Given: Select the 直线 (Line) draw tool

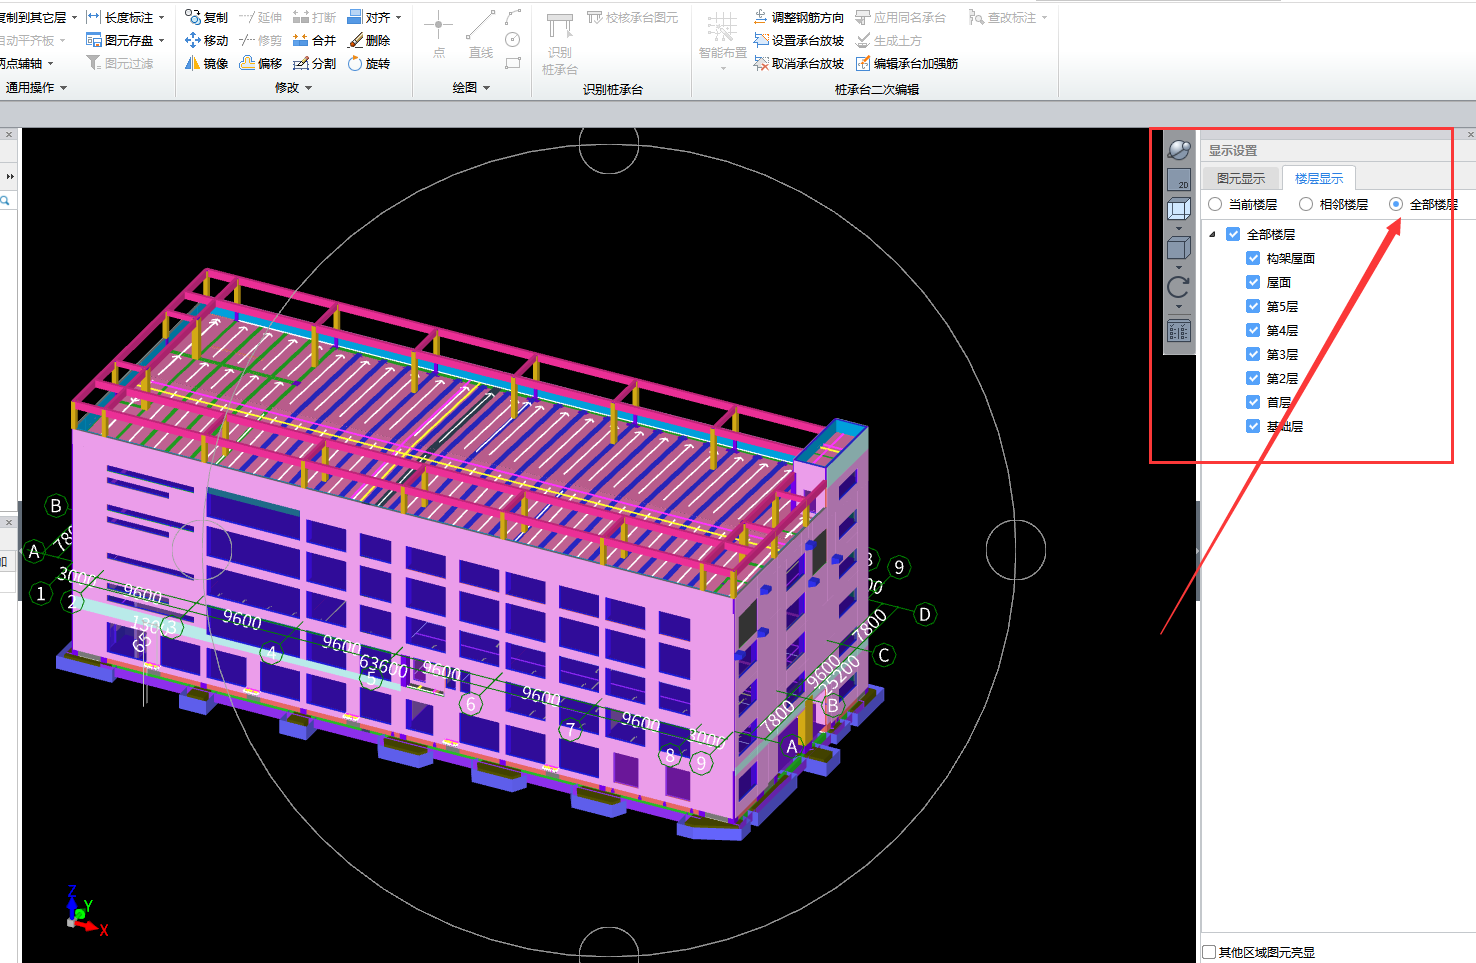Looking at the screenshot, I should click(480, 34).
